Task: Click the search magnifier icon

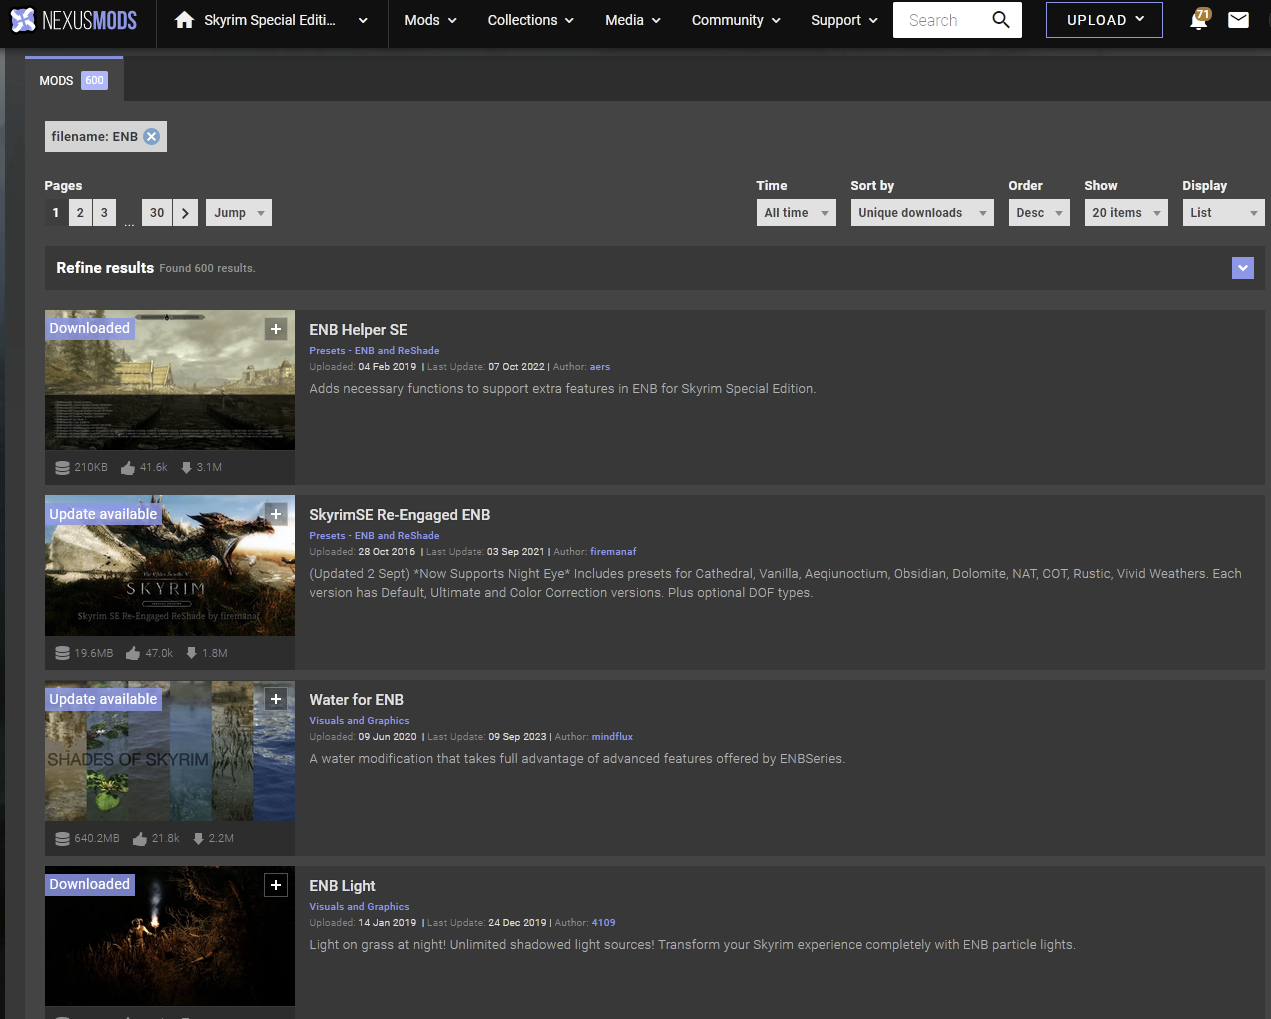Action: click(x=1001, y=20)
